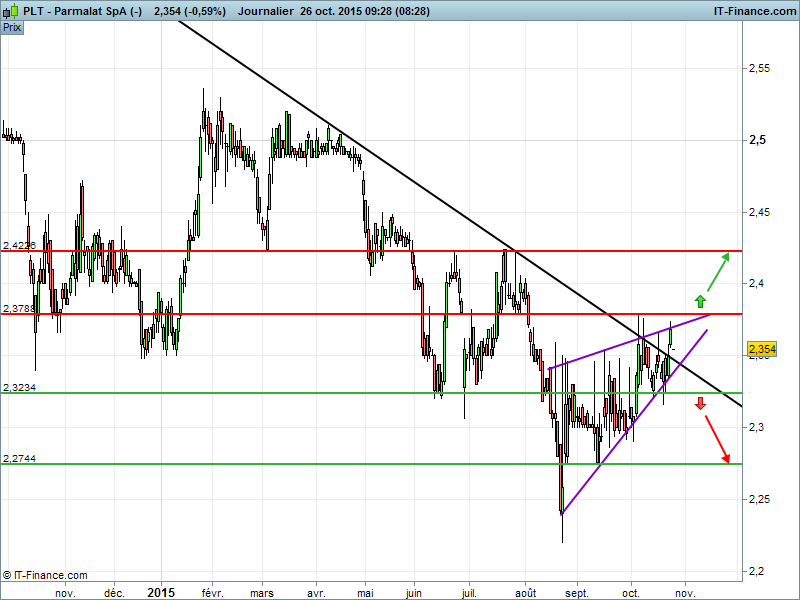The height and width of the screenshot is (600, 800).
Task: Click the PLT - Parmalat SpA title text
Action: (83, 11)
